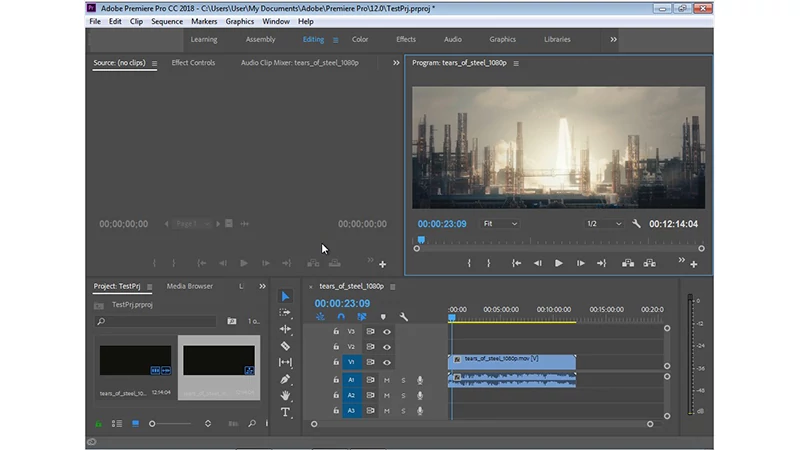Screen dimensions: 800x450
Task: Open Timeline Display Settings wrench
Action: point(404,317)
